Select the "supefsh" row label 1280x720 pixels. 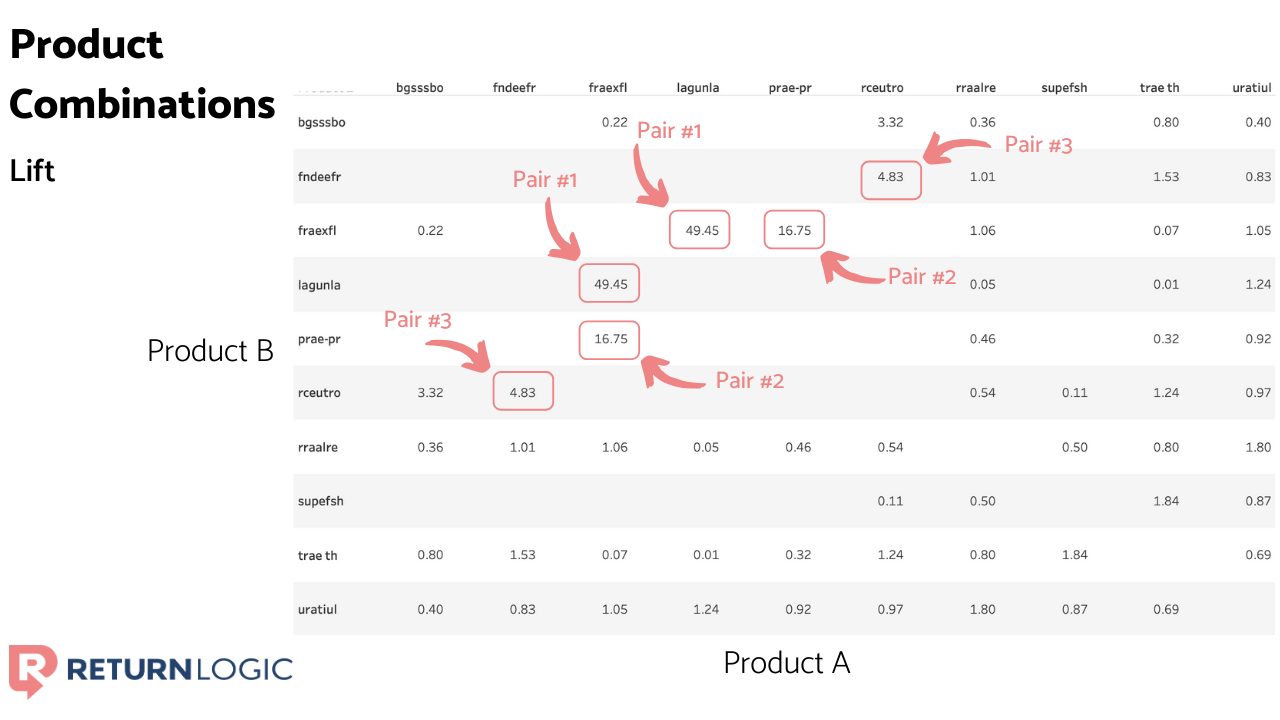point(321,501)
